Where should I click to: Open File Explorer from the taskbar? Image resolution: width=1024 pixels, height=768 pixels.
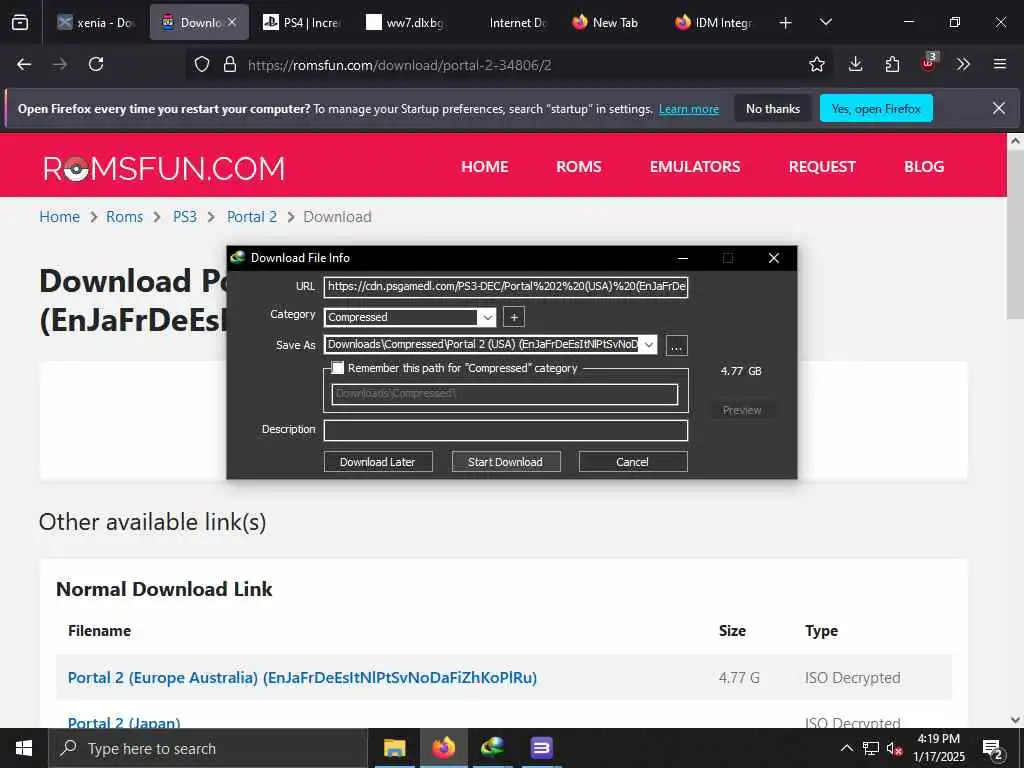pos(394,748)
